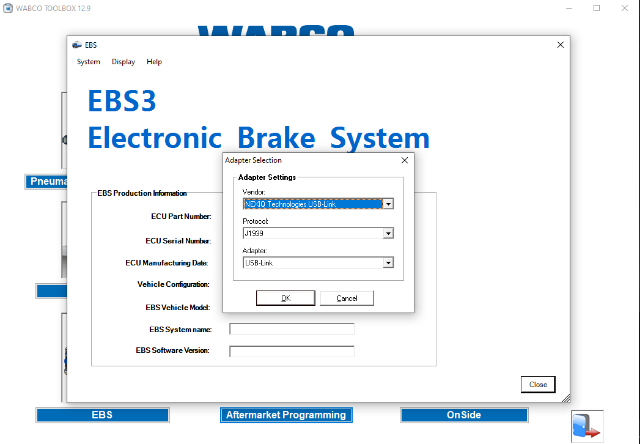Click the EBS System name field
This screenshot has width=640, height=444.
292,329
